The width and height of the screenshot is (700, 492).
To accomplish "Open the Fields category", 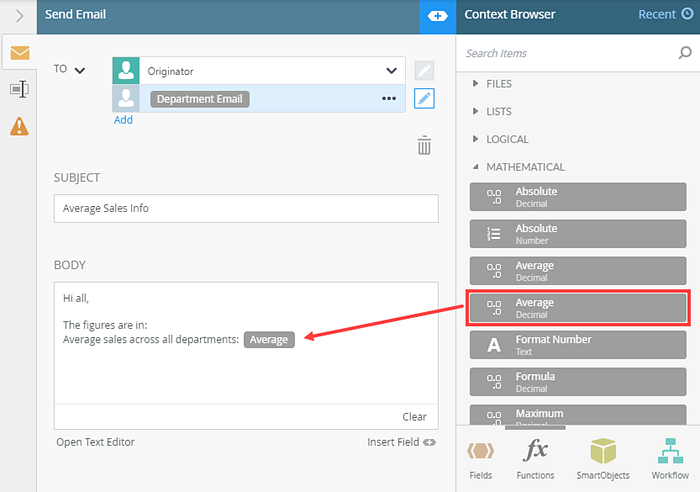I will (x=481, y=459).
